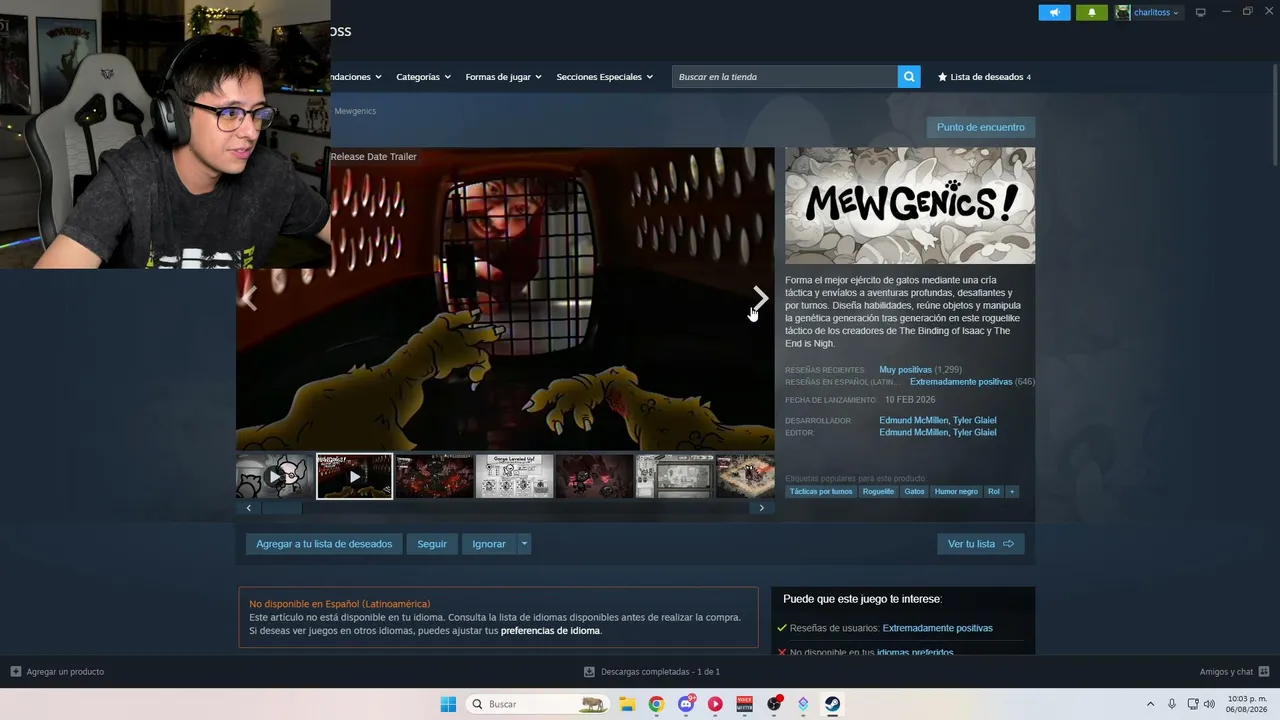Click the thumbnail strip scroll handle

[282, 508]
